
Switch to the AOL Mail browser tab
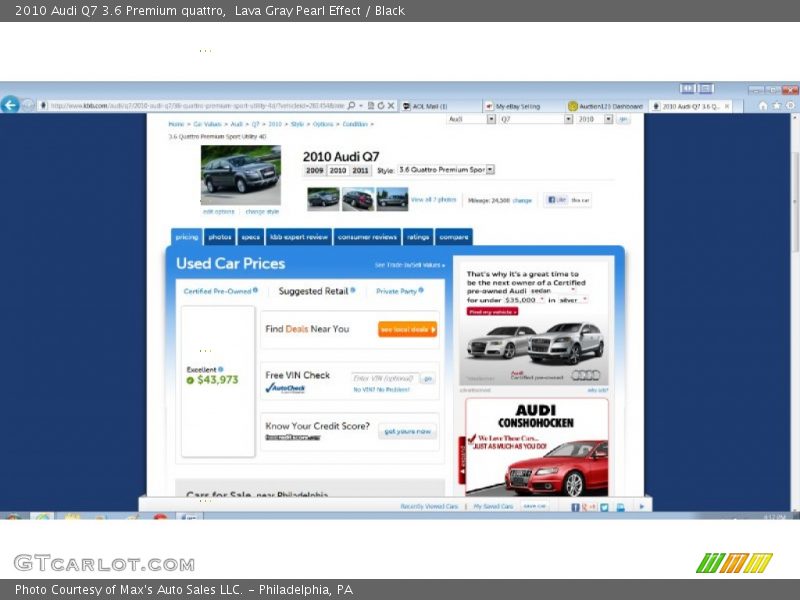[x=440, y=106]
